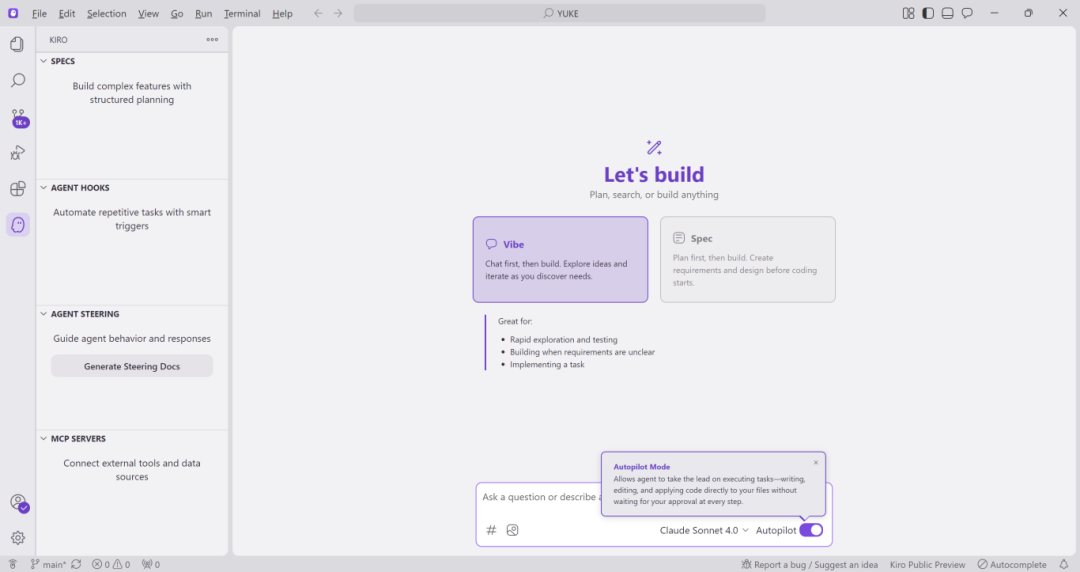Attach image icon in chat input

[x=512, y=530]
